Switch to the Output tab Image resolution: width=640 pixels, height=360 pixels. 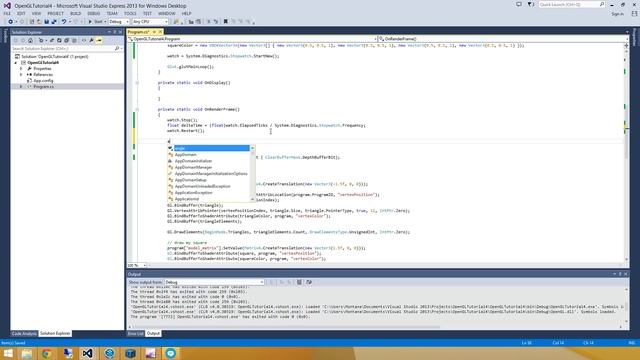(x=153, y=333)
